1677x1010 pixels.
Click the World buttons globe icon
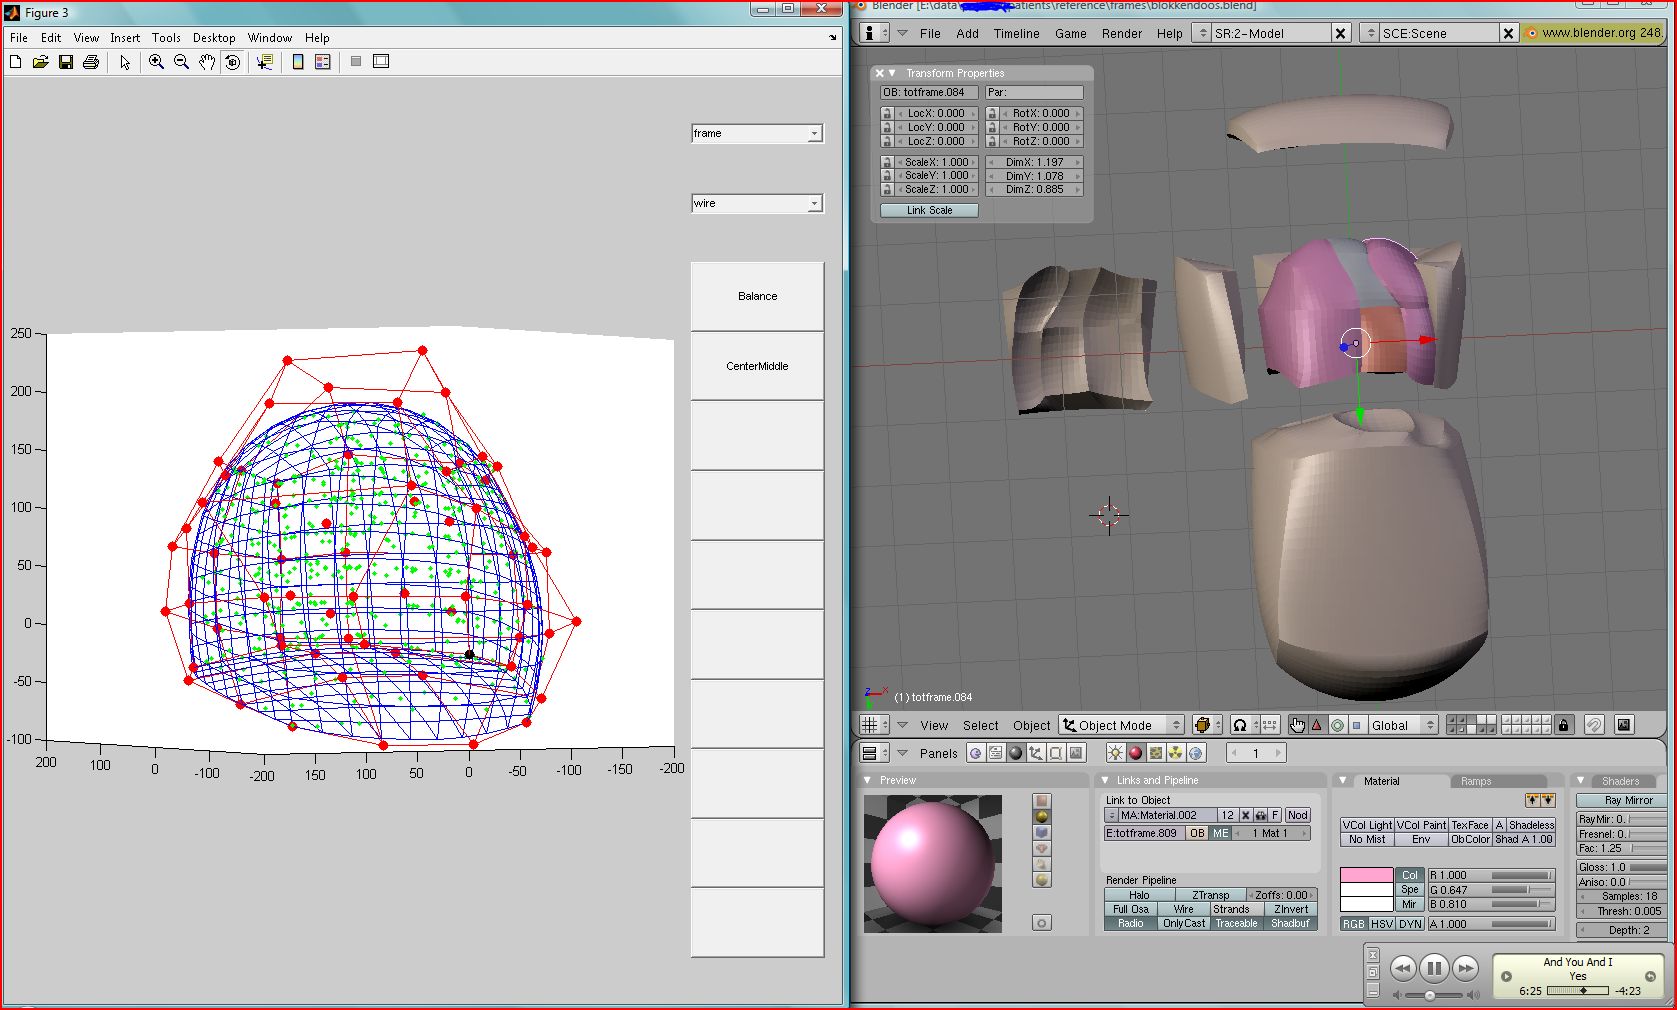point(1195,753)
